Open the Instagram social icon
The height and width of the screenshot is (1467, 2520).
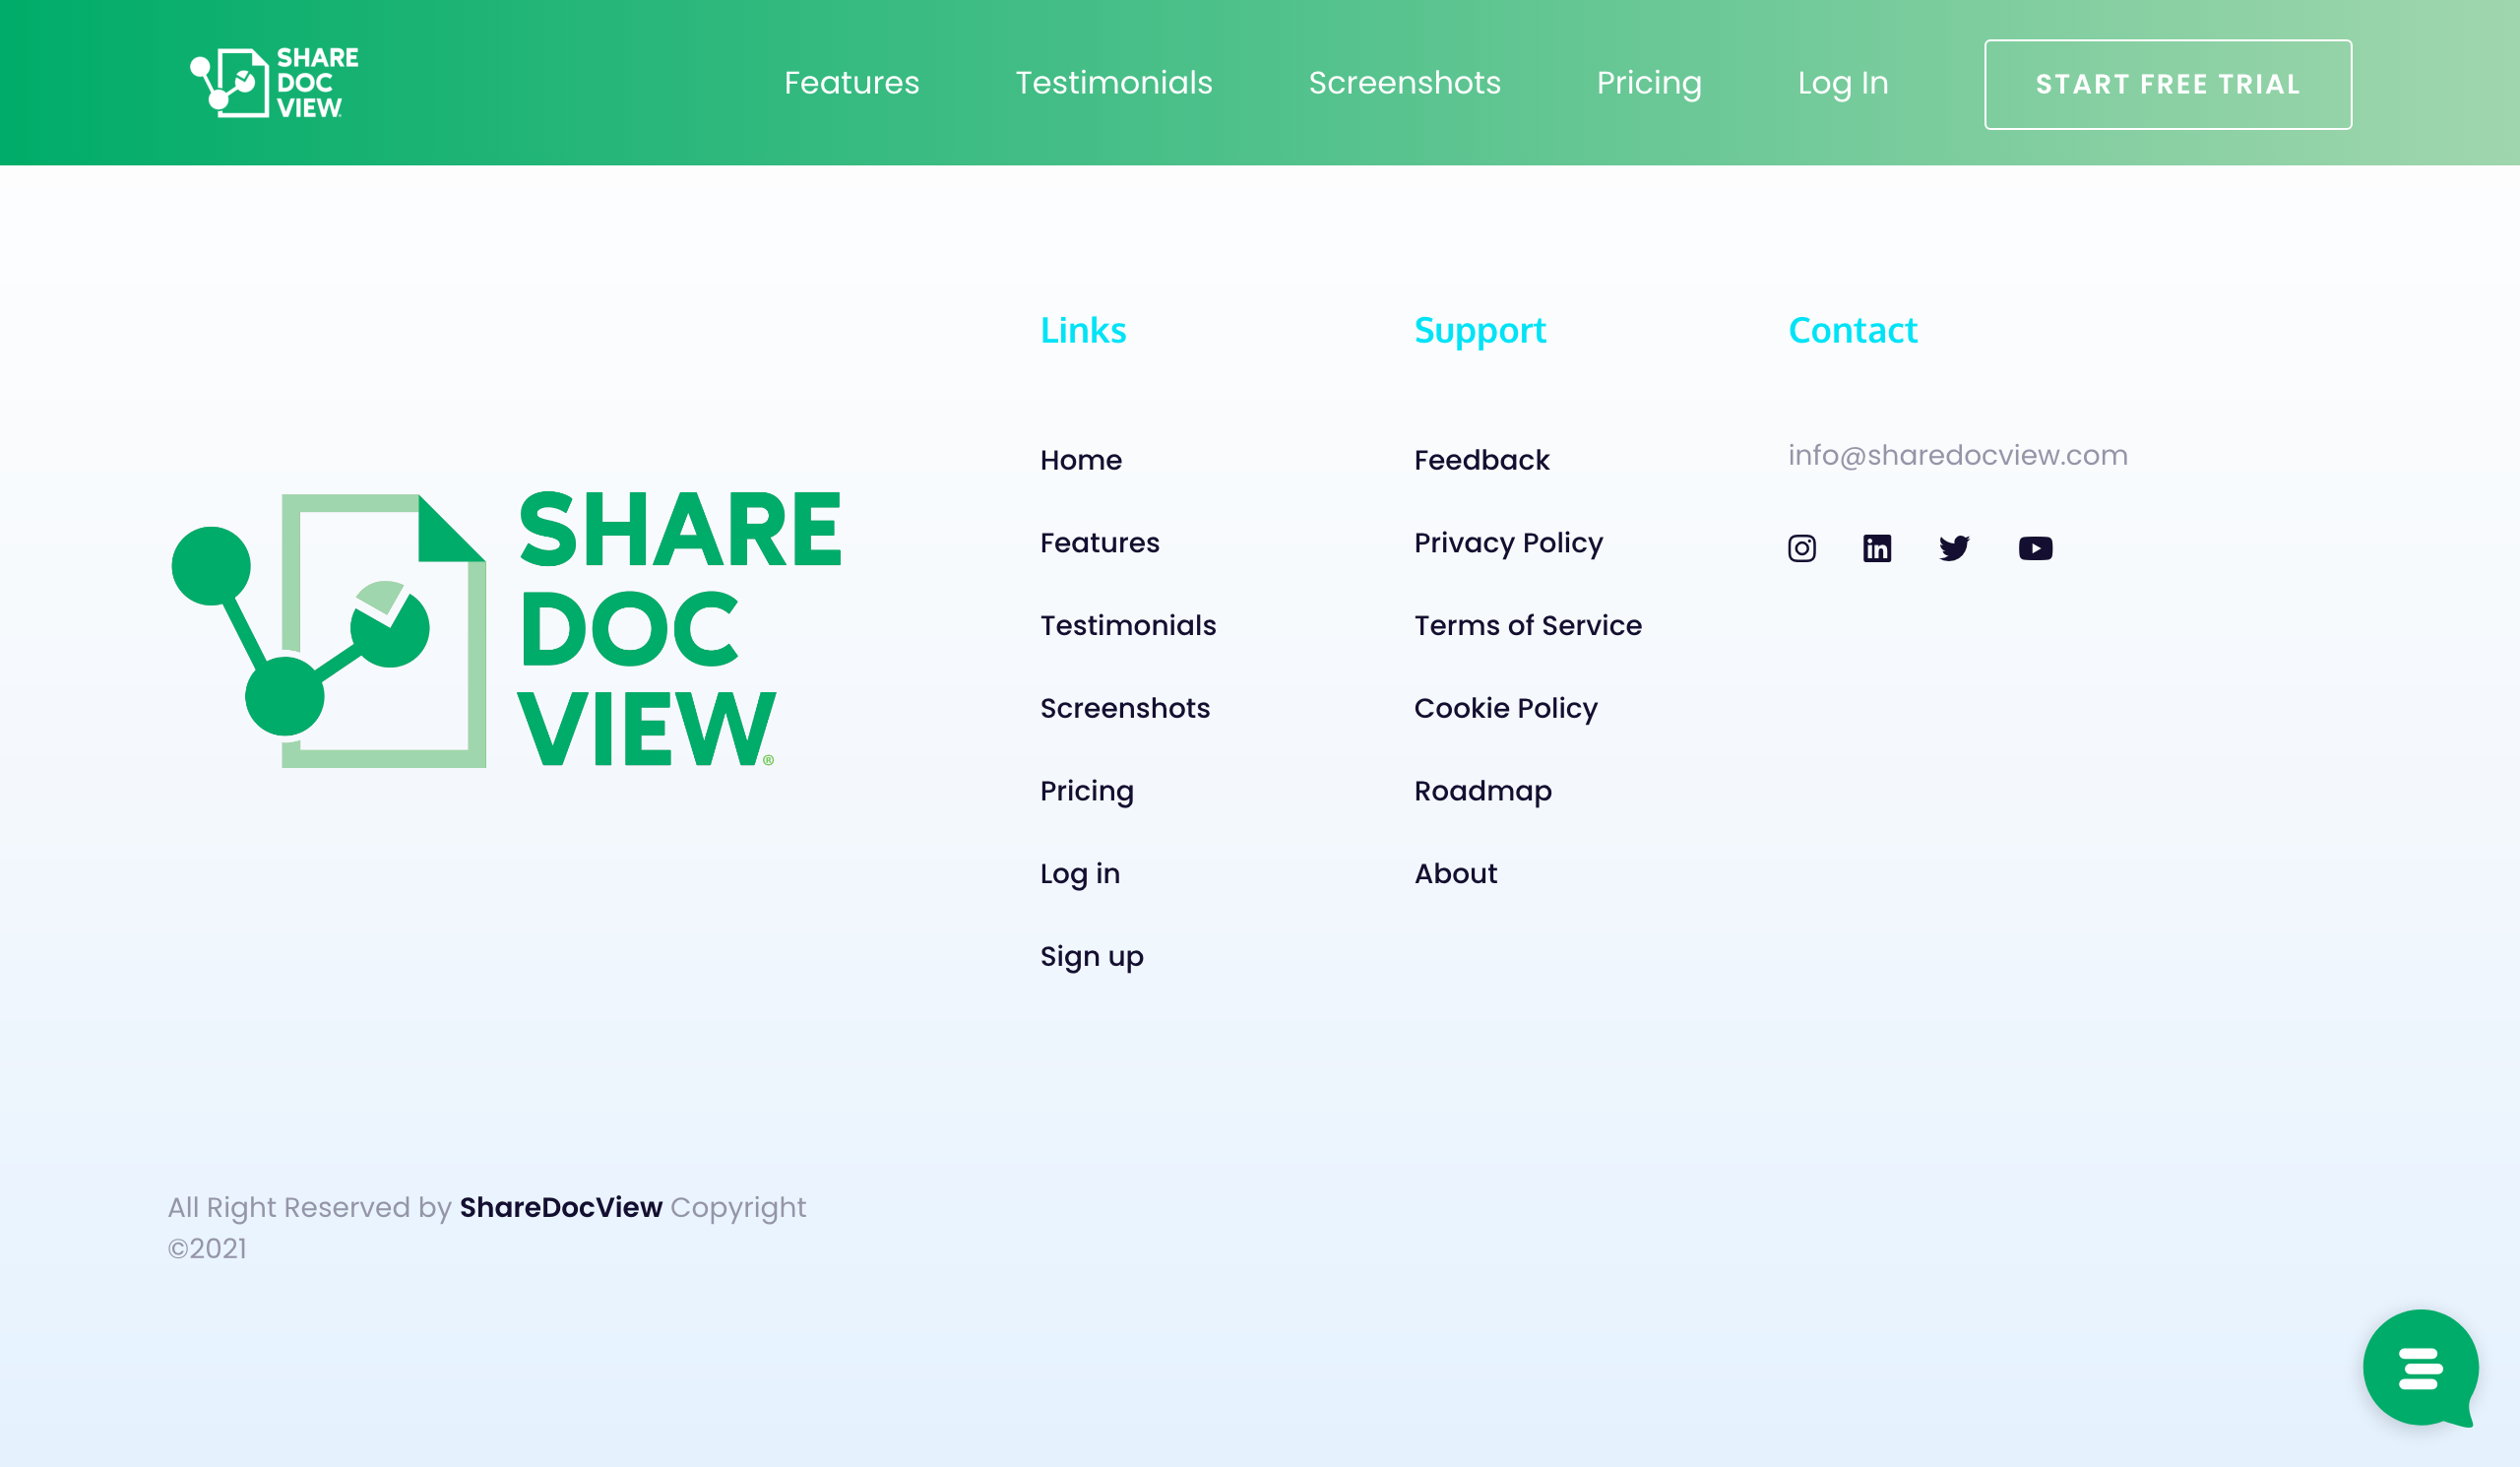click(x=1802, y=548)
